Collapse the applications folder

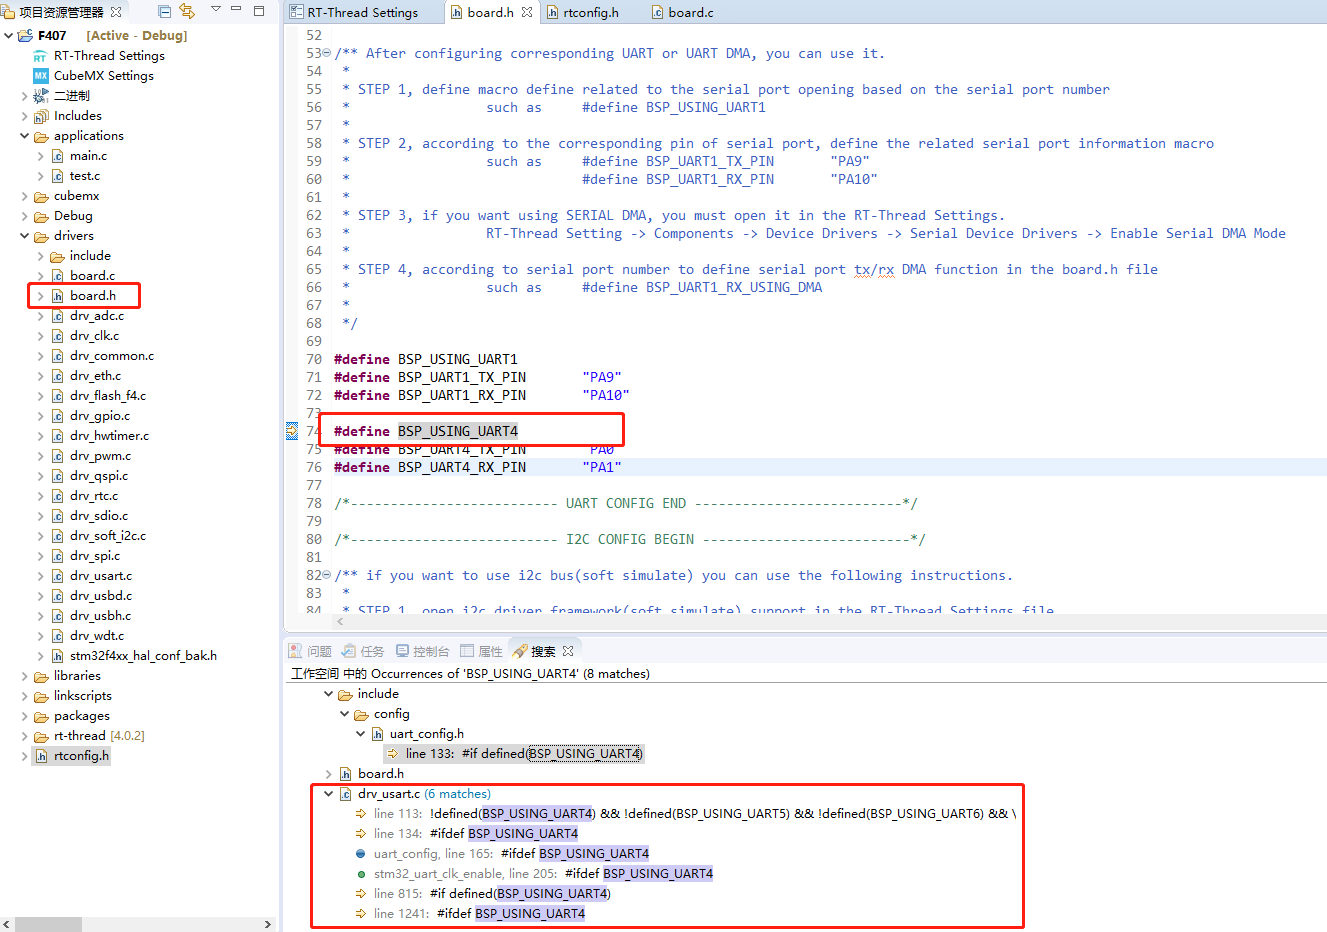coord(25,136)
